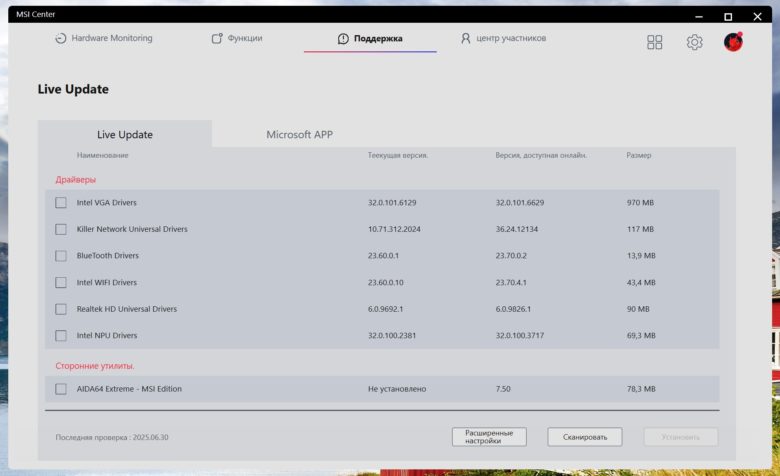The width and height of the screenshot is (780, 476).
Task: Tick the Intel VGA Drivers checkbox
Action: tap(61, 202)
